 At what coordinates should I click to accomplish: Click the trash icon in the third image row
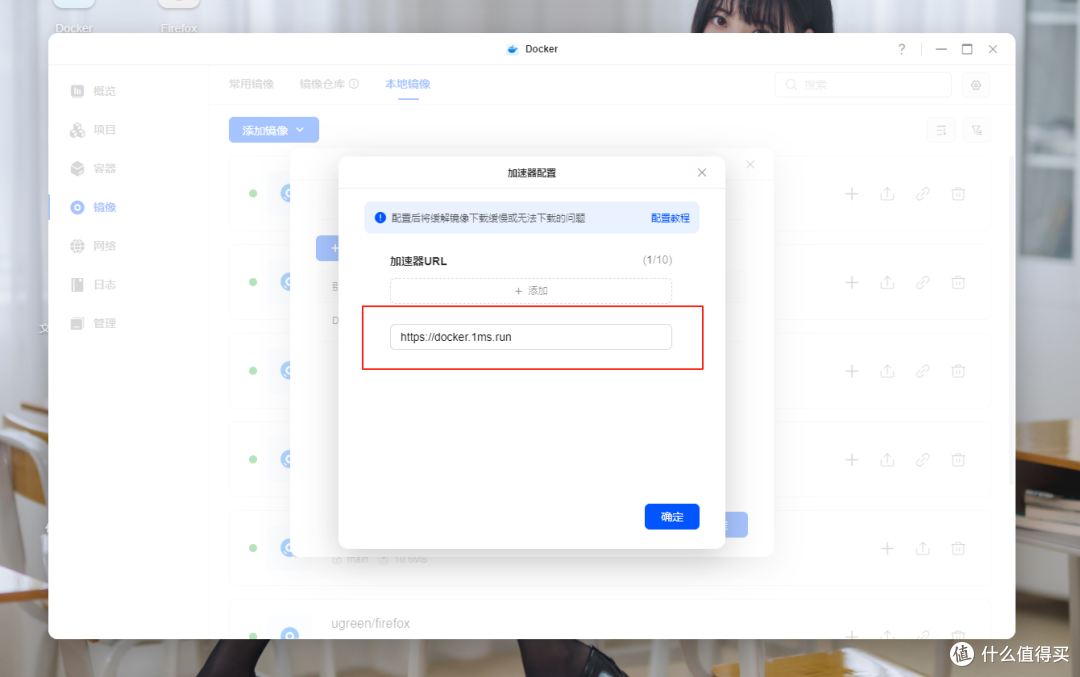[x=958, y=371]
